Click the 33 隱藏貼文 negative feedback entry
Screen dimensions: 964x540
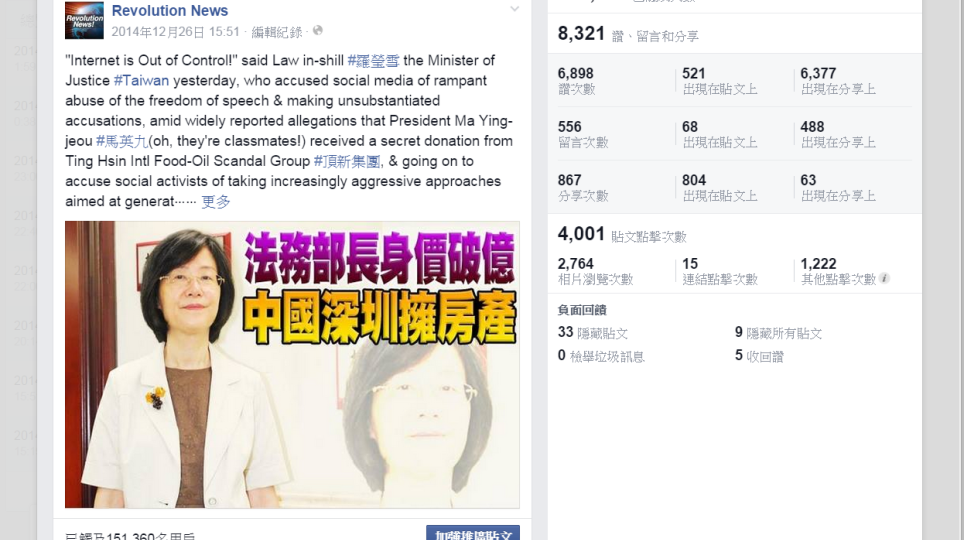point(593,333)
